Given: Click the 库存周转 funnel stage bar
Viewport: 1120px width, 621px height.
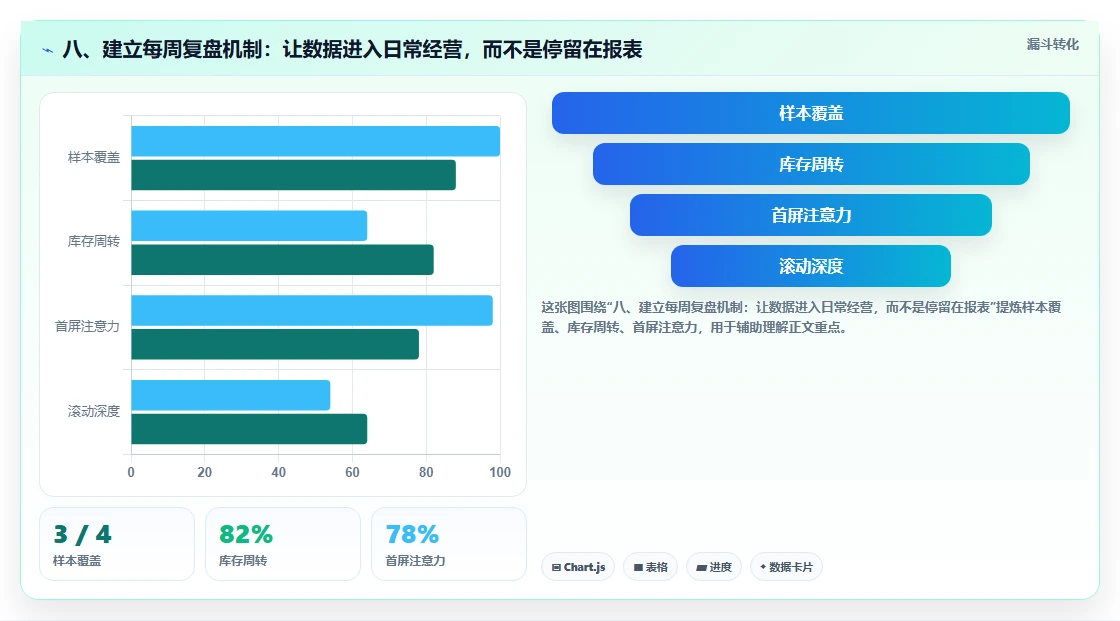Looking at the screenshot, I should click(811, 164).
